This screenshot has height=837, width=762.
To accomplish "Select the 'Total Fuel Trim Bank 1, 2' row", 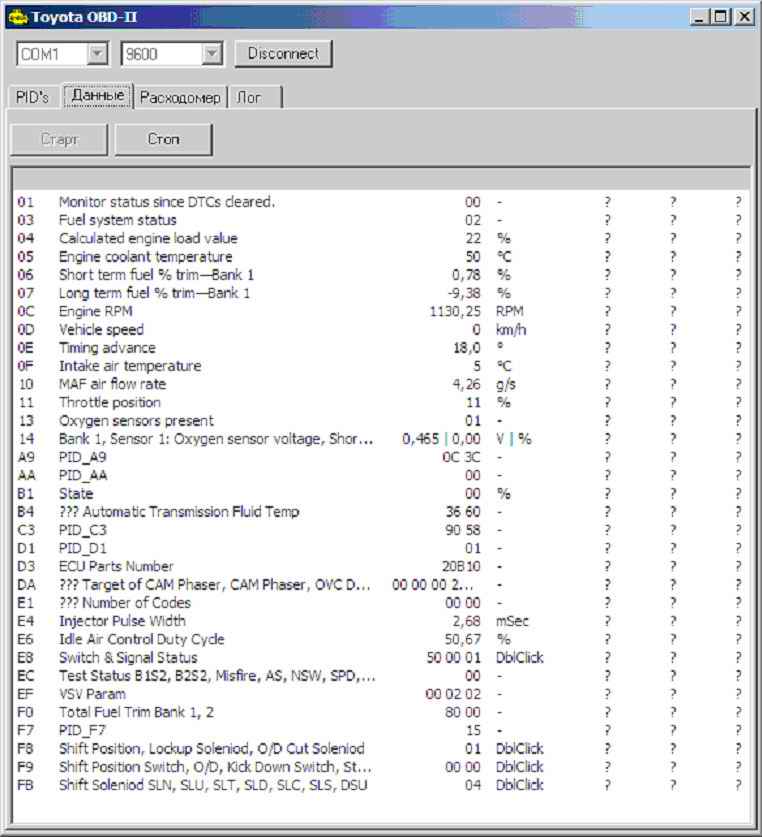I will point(381,712).
